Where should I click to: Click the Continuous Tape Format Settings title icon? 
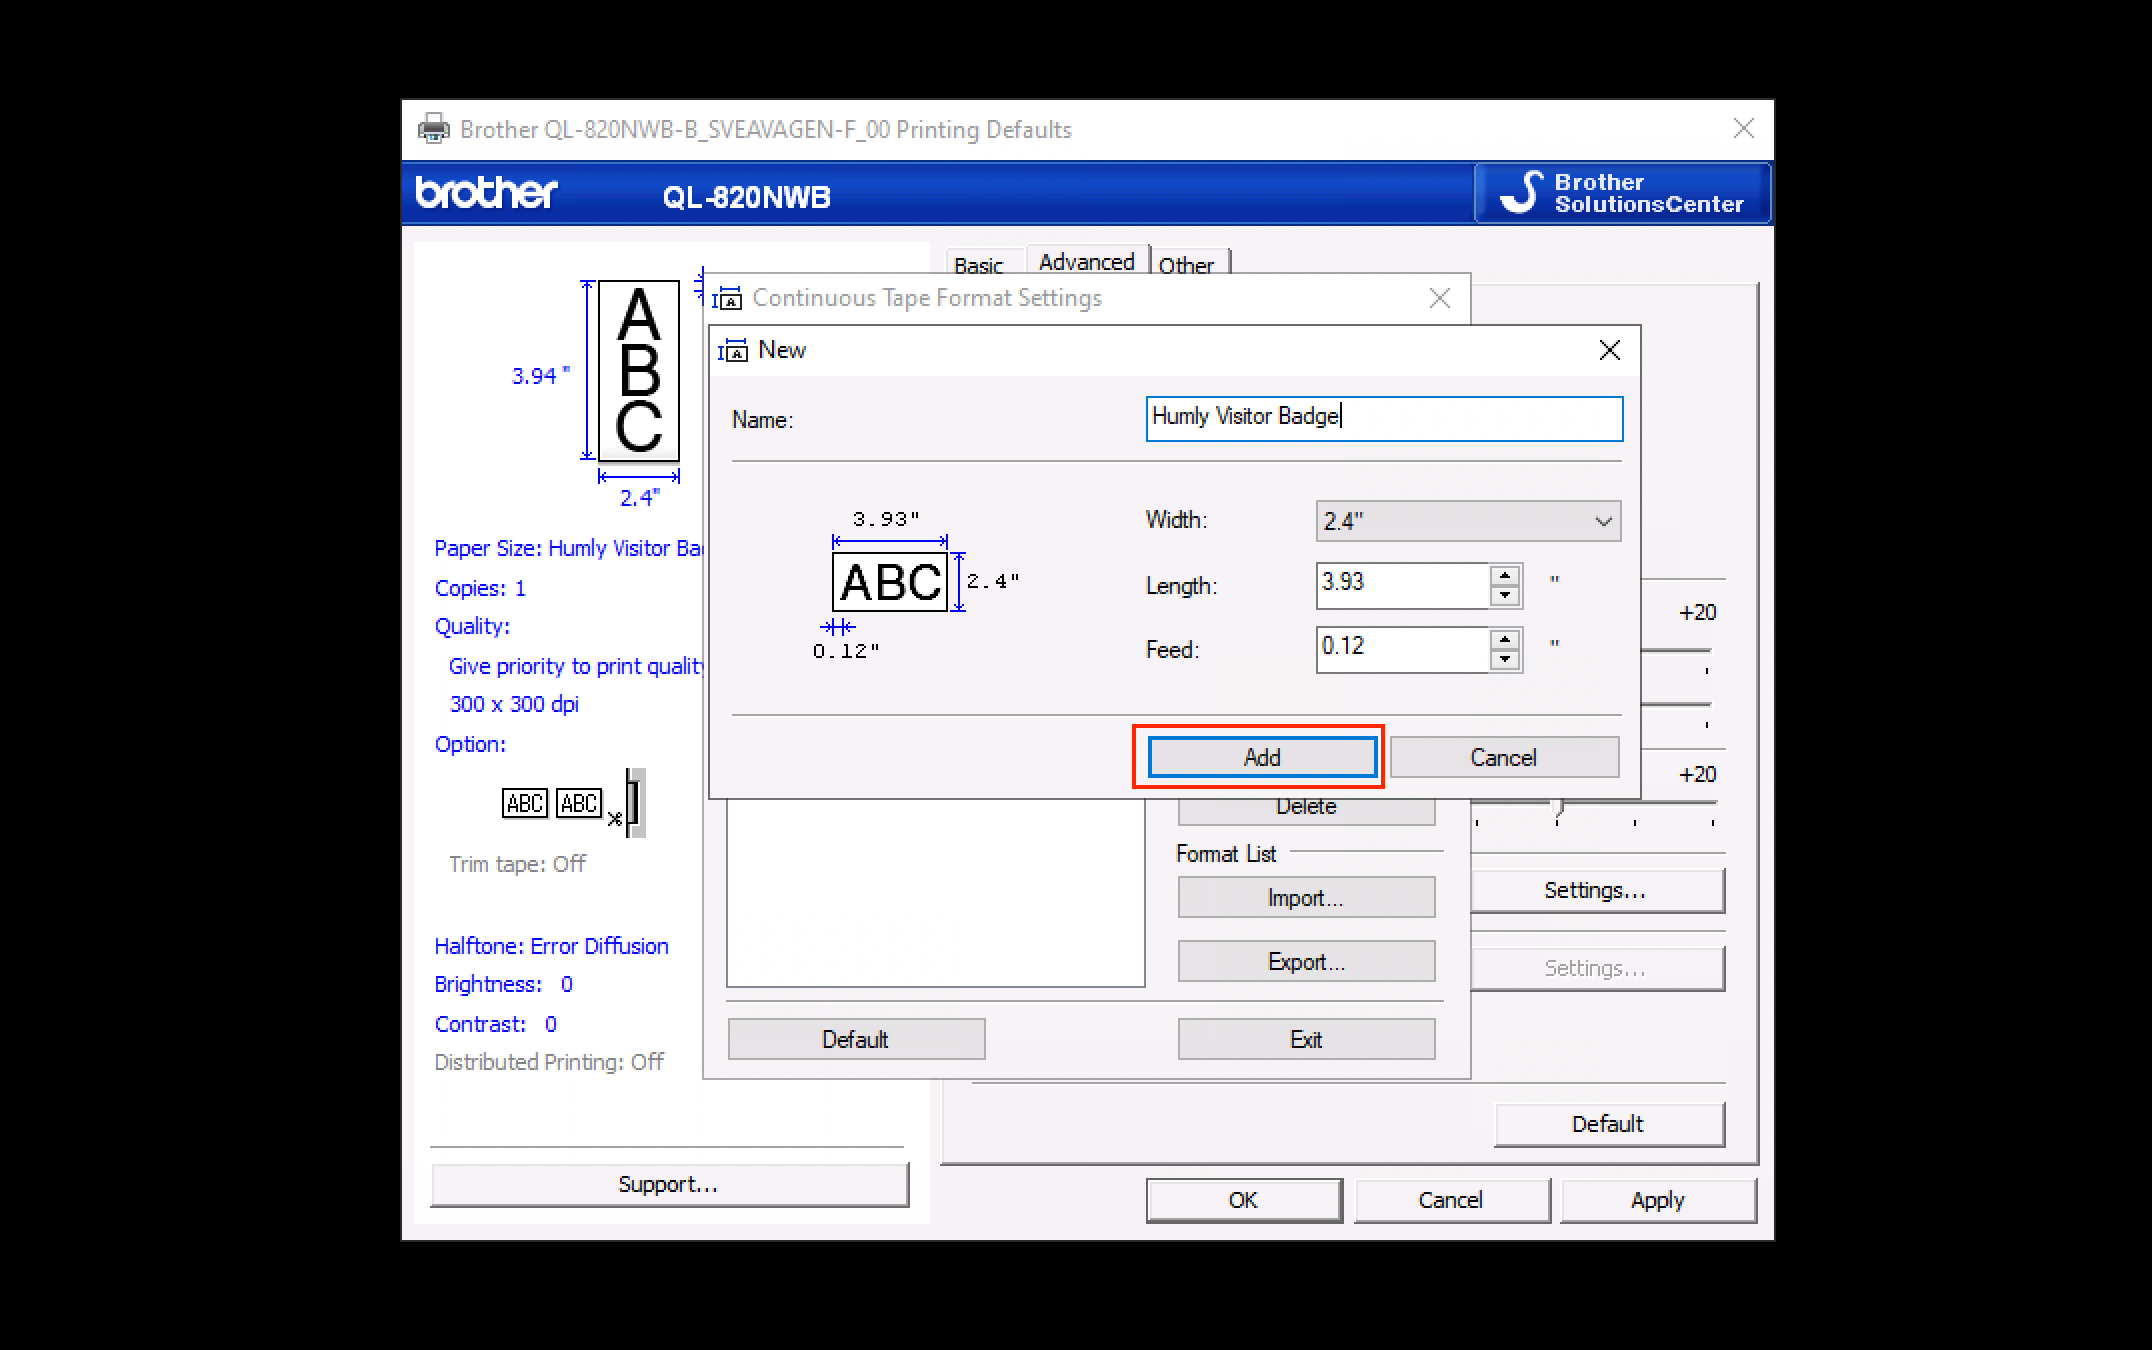point(727,299)
